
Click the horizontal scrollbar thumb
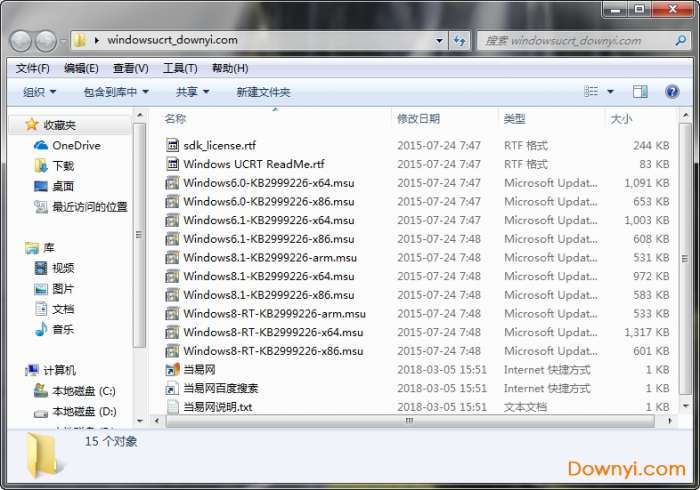coord(410,420)
